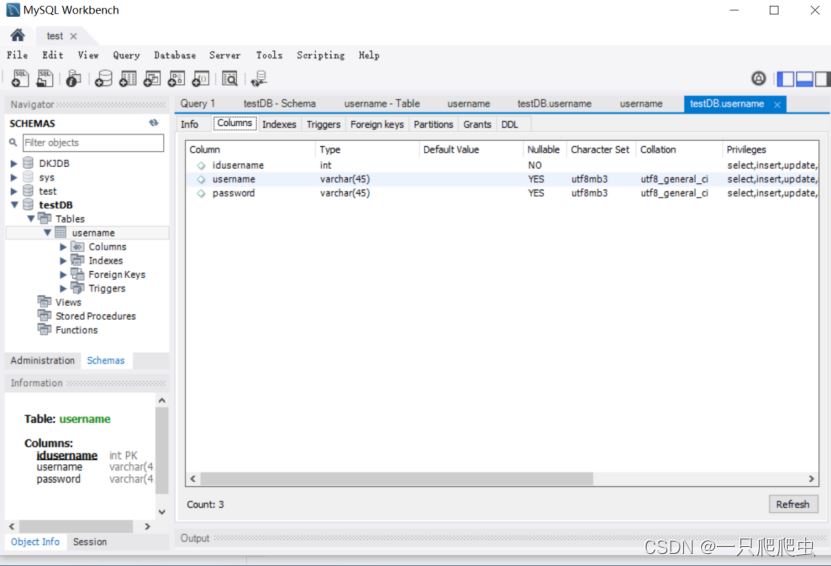The image size is (831, 566).
Task: Toggle the right sidebar panel visibility
Action: 822,79
